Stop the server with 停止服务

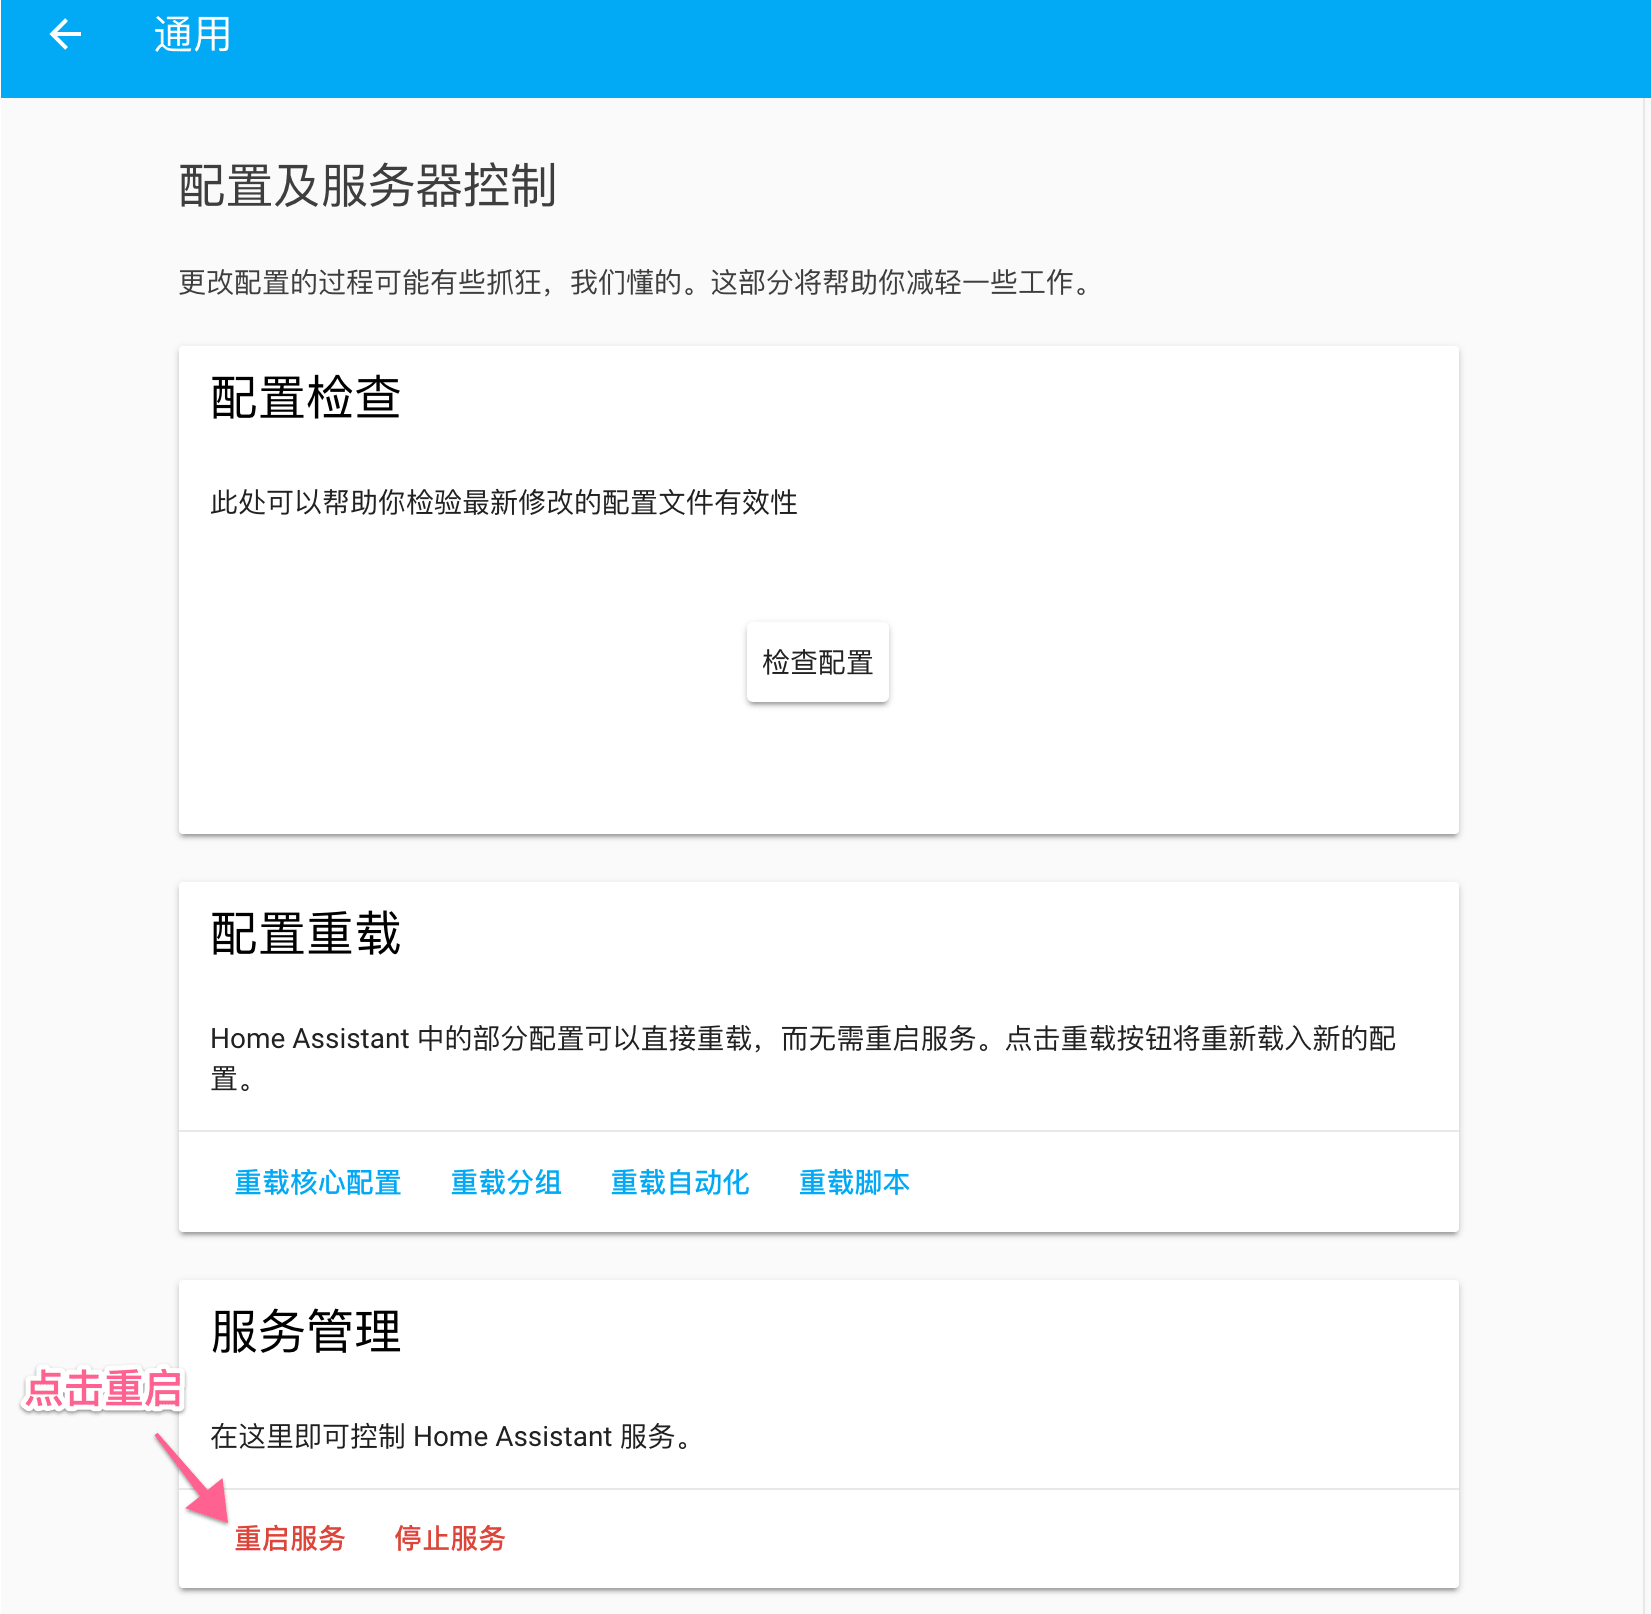tap(449, 1538)
